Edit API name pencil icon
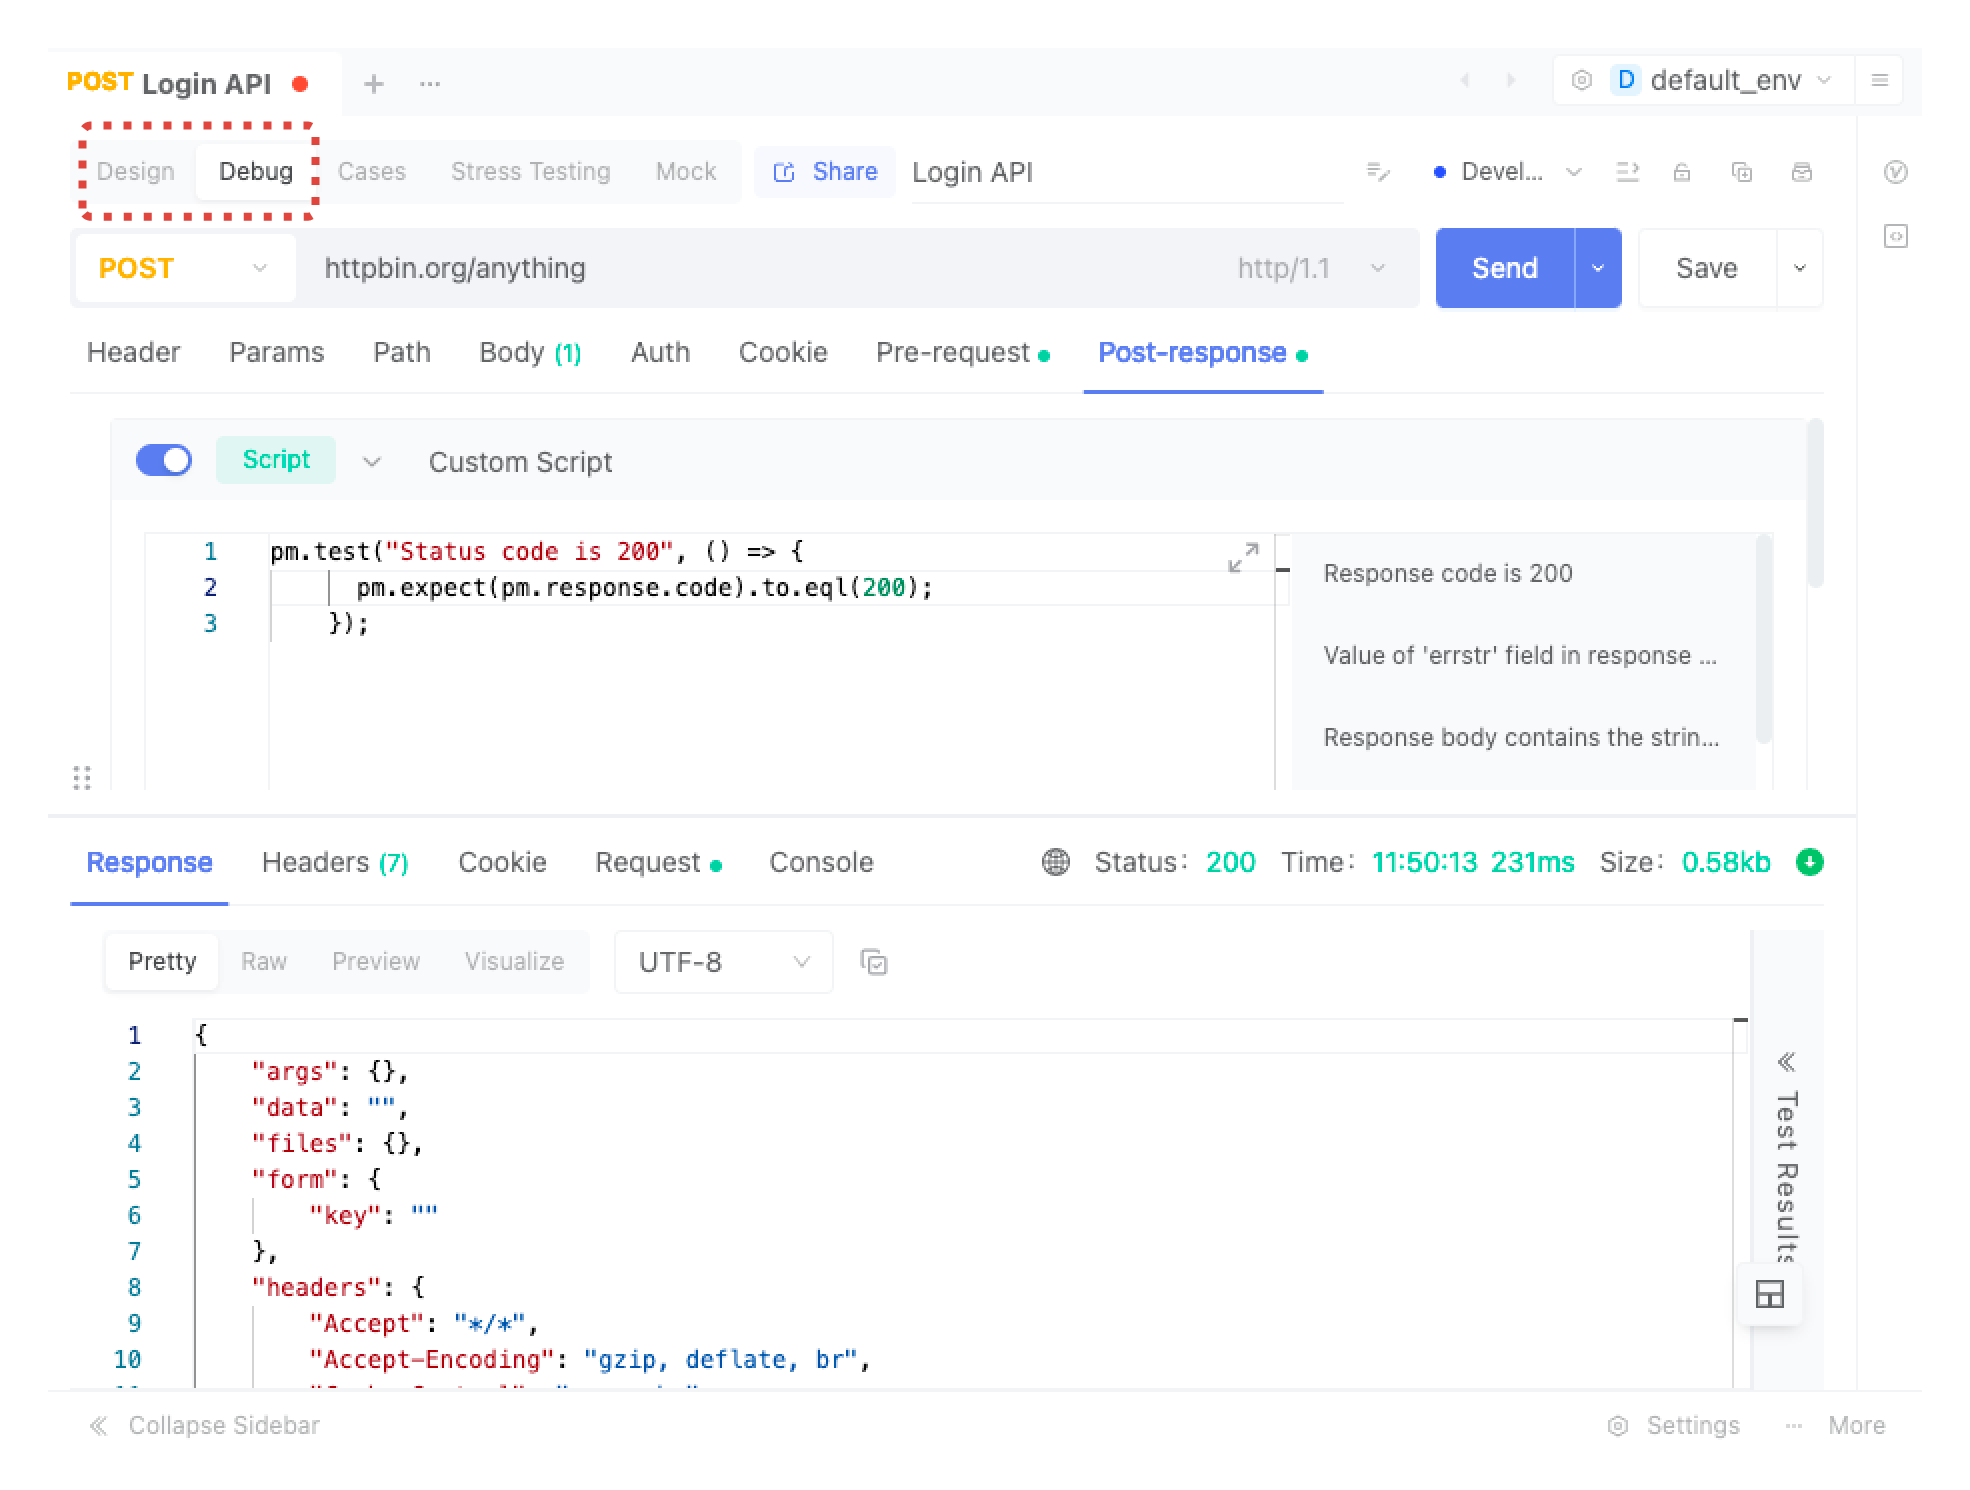Screen dimensions: 1970x1490 click(x=1378, y=172)
